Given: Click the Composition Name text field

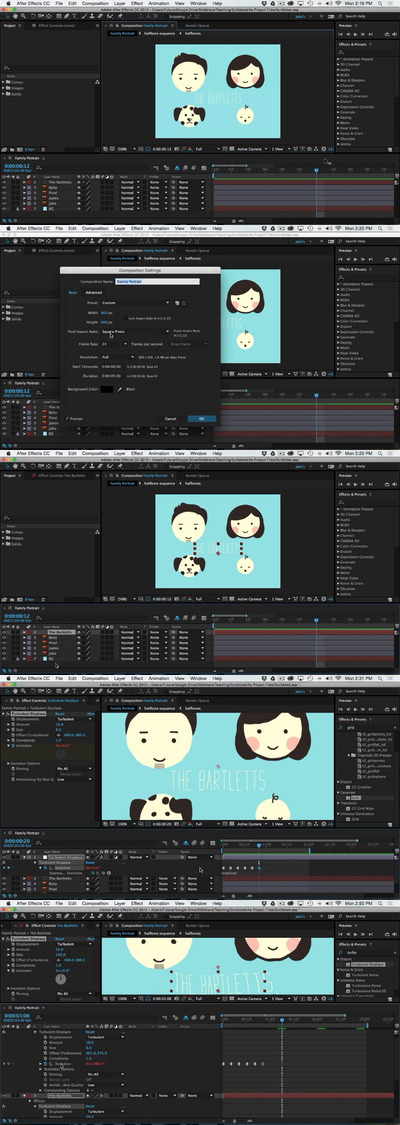Looking at the screenshot, I should coord(157,282).
